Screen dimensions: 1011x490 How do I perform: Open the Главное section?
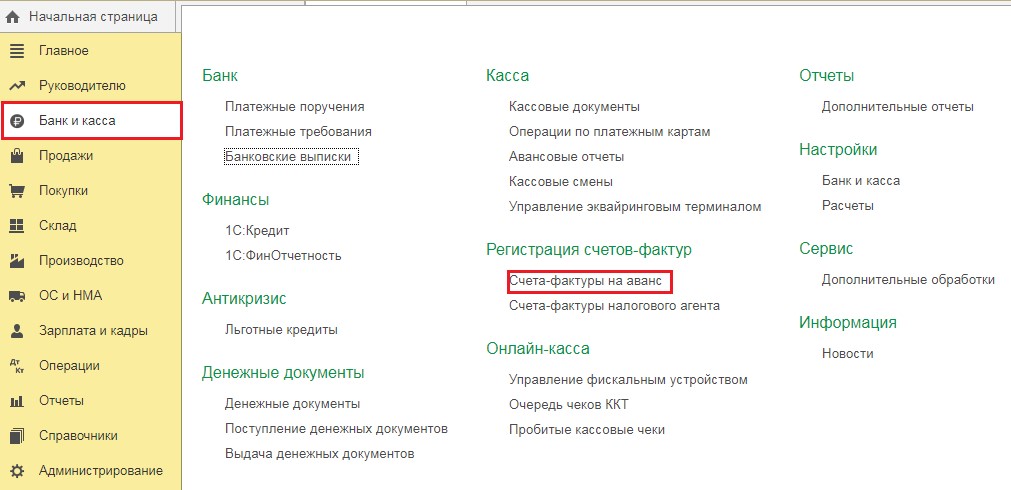pyautogui.click(x=91, y=50)
